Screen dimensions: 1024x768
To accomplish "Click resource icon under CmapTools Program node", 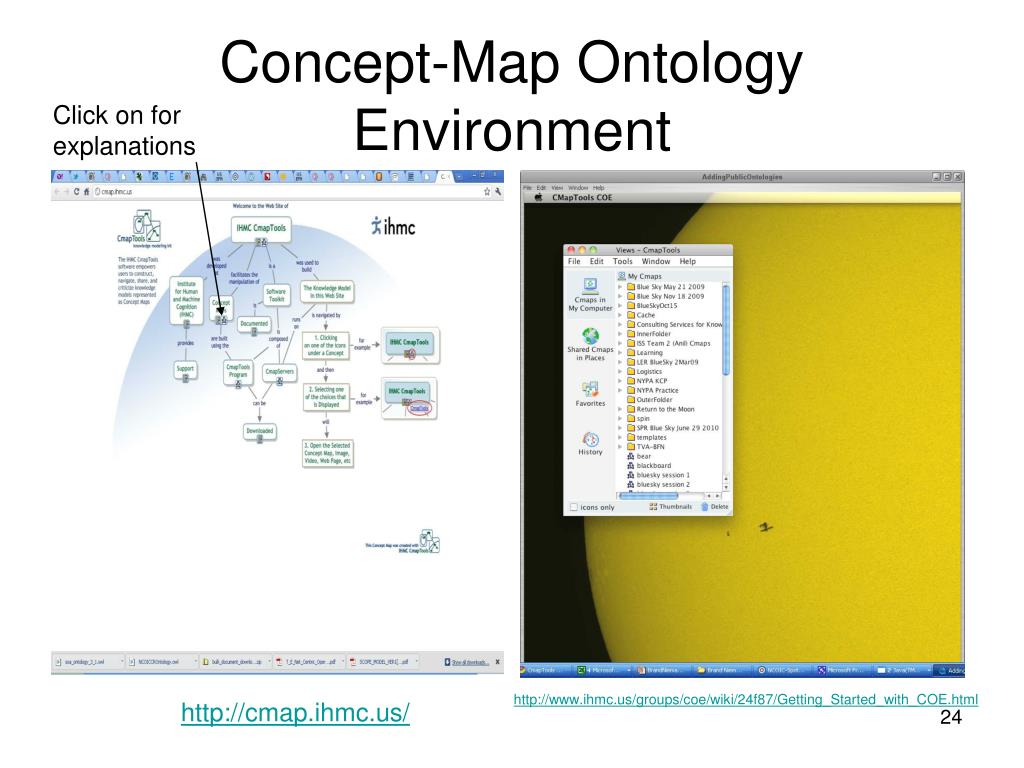I will 238,385.
